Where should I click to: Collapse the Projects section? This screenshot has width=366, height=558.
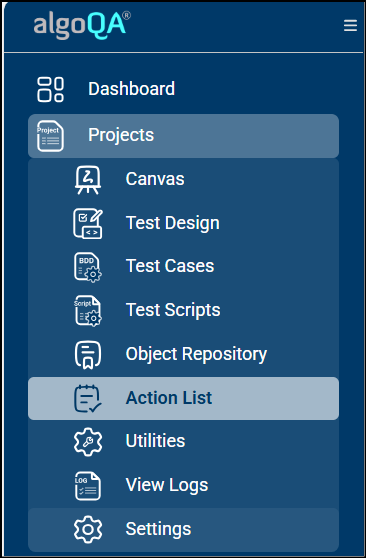point(183,136)
